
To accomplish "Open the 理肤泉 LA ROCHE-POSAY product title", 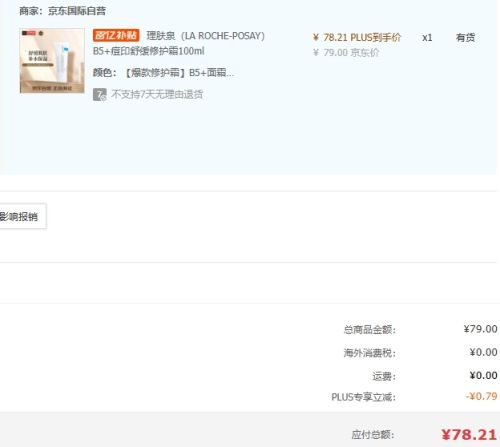I will pos(206,36).
